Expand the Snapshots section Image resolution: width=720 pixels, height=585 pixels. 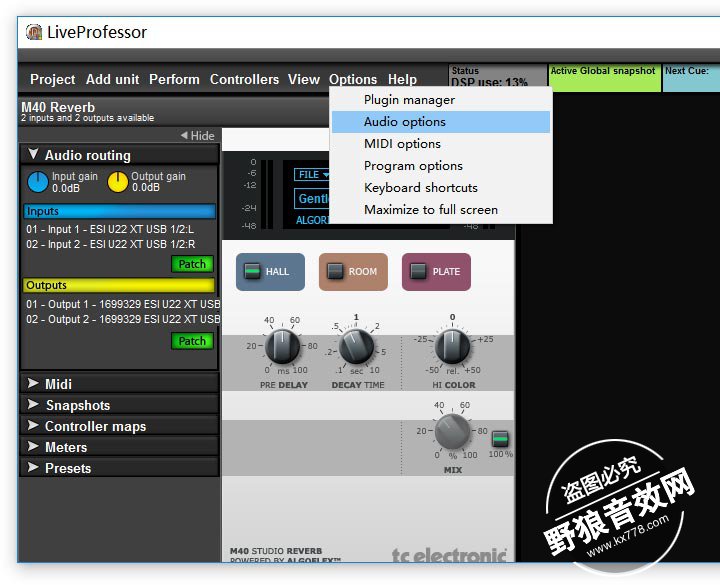coord(119,405)
